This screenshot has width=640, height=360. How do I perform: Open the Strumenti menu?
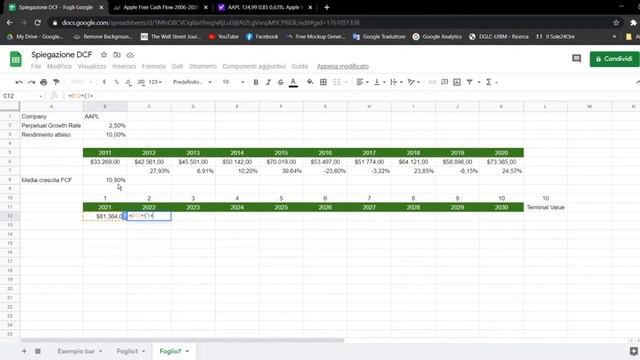[x=202, y=66]
